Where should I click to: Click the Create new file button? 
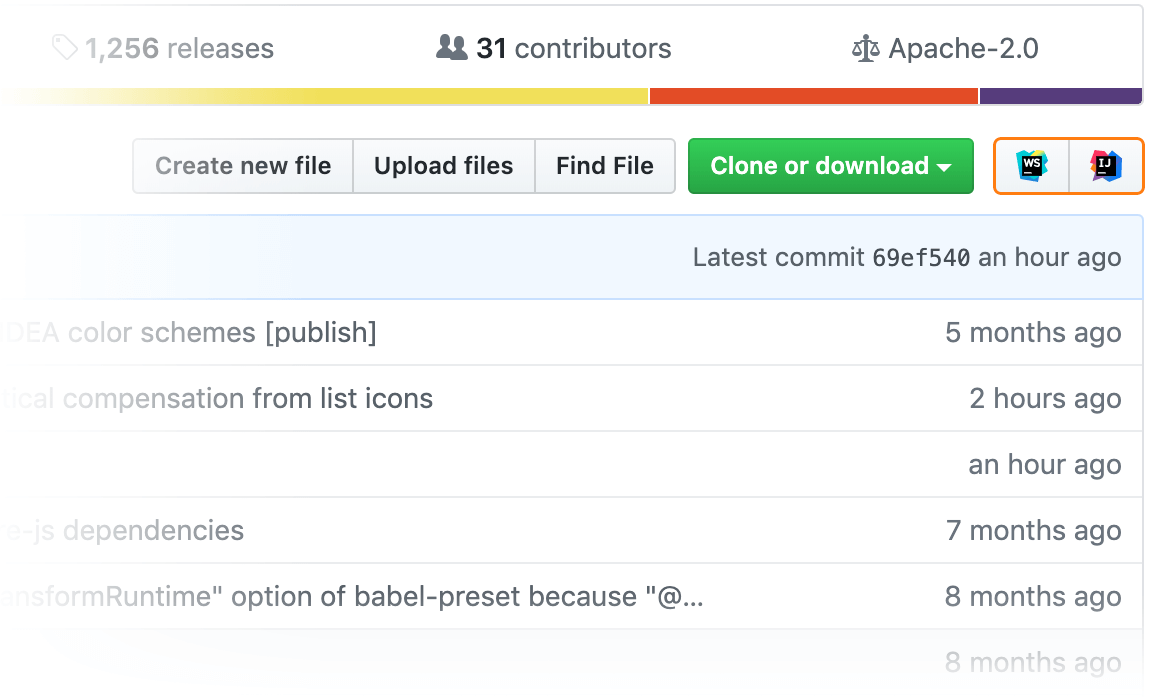pyautogui.click(x=243, y=166)
